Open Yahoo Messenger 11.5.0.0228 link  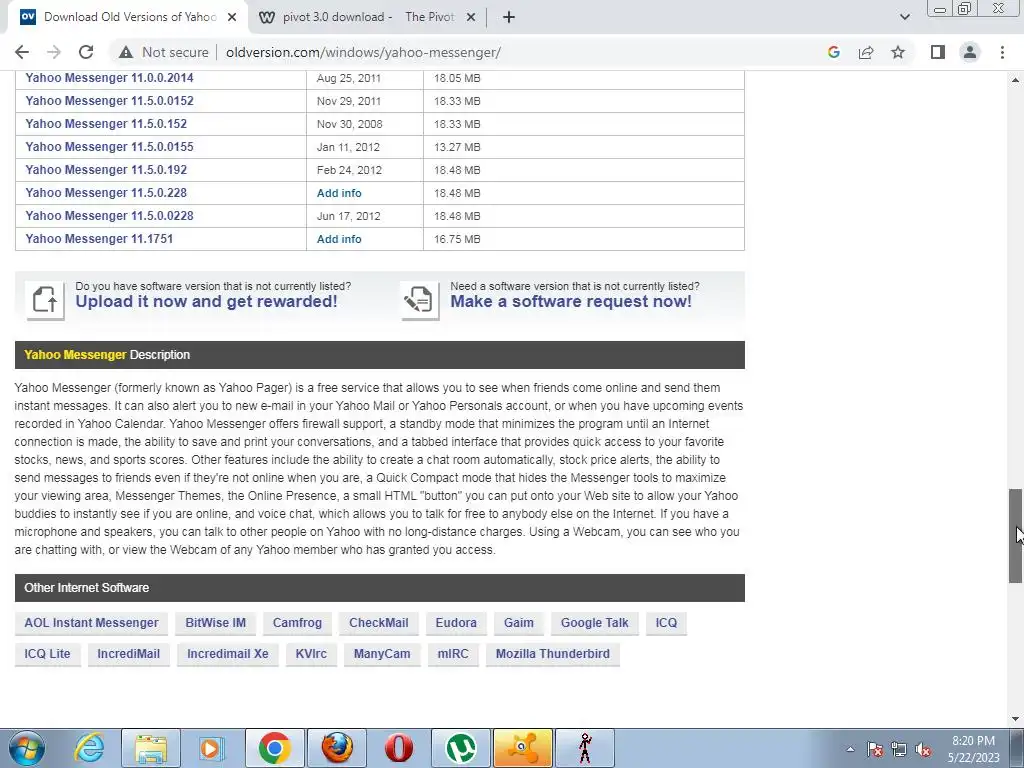[x=109, y=216]
